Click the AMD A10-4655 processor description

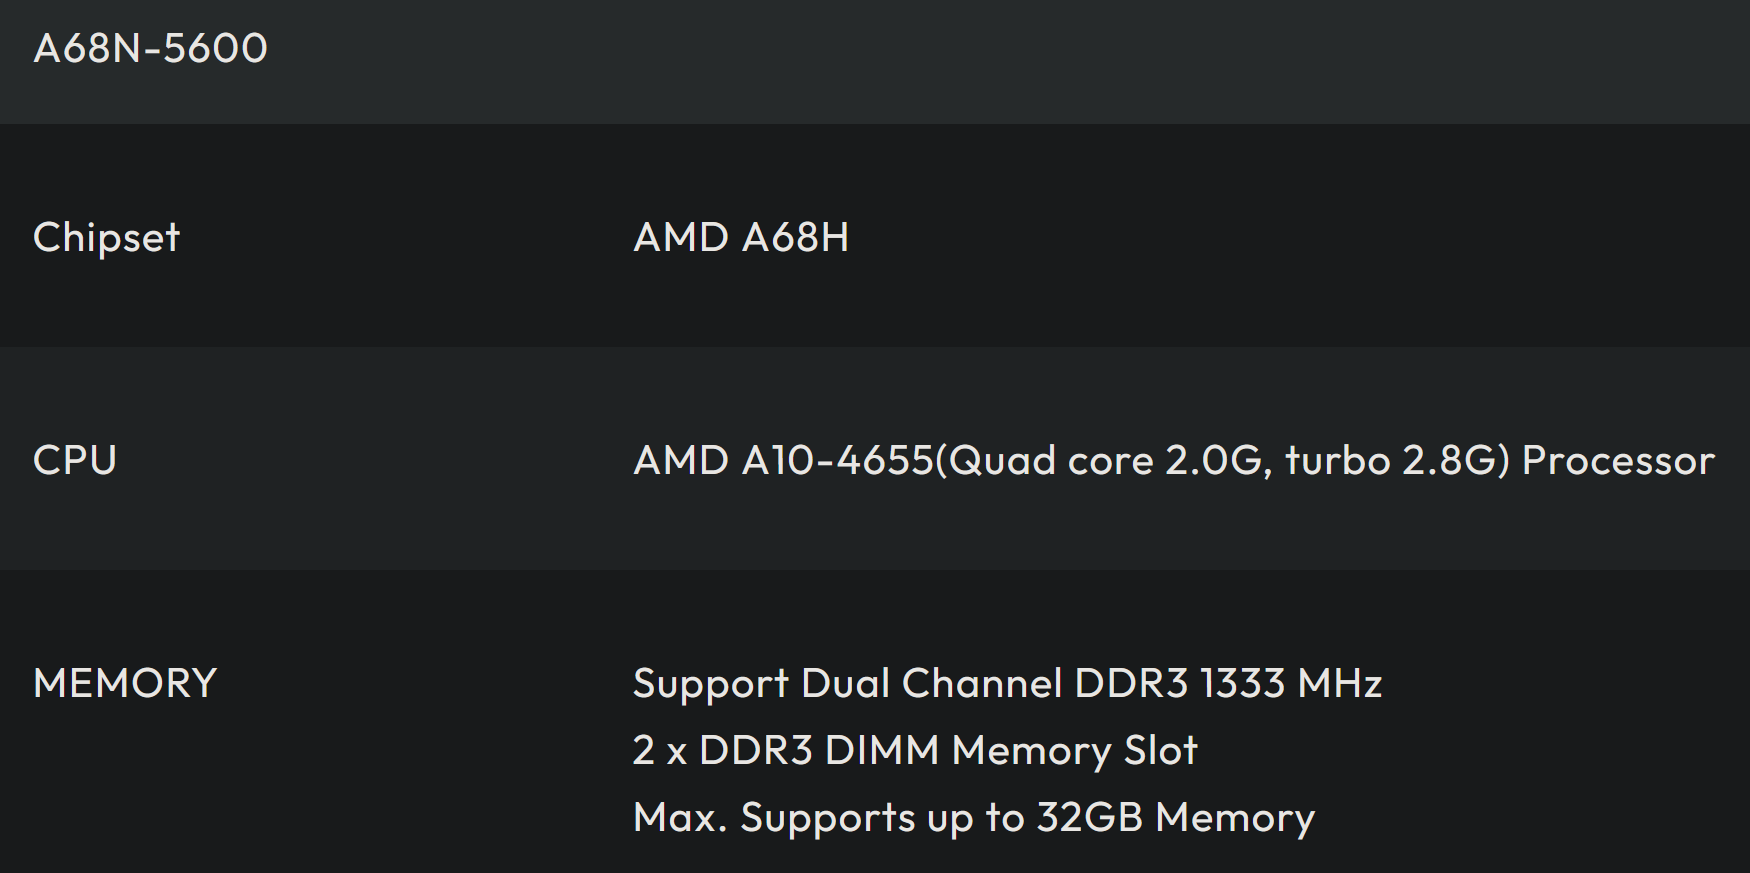point(1174,461)
